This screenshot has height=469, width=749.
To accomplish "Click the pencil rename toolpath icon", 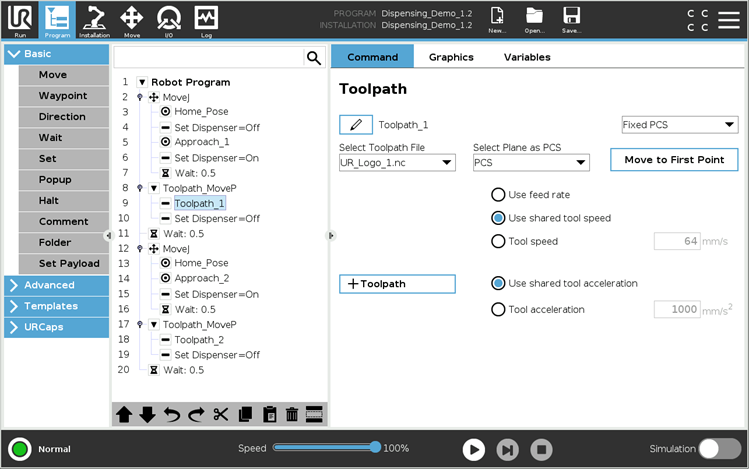I will pos(355,125).
